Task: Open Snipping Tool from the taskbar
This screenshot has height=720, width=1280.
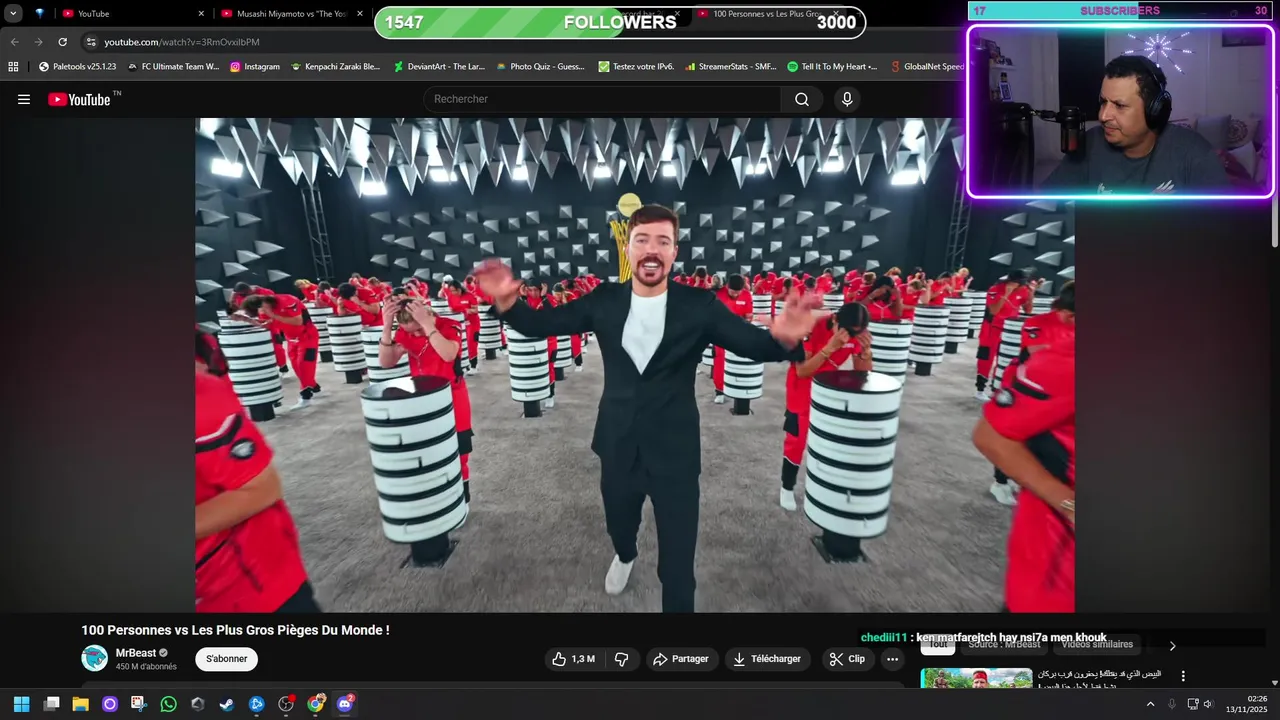Action: (x=138, y=704)
